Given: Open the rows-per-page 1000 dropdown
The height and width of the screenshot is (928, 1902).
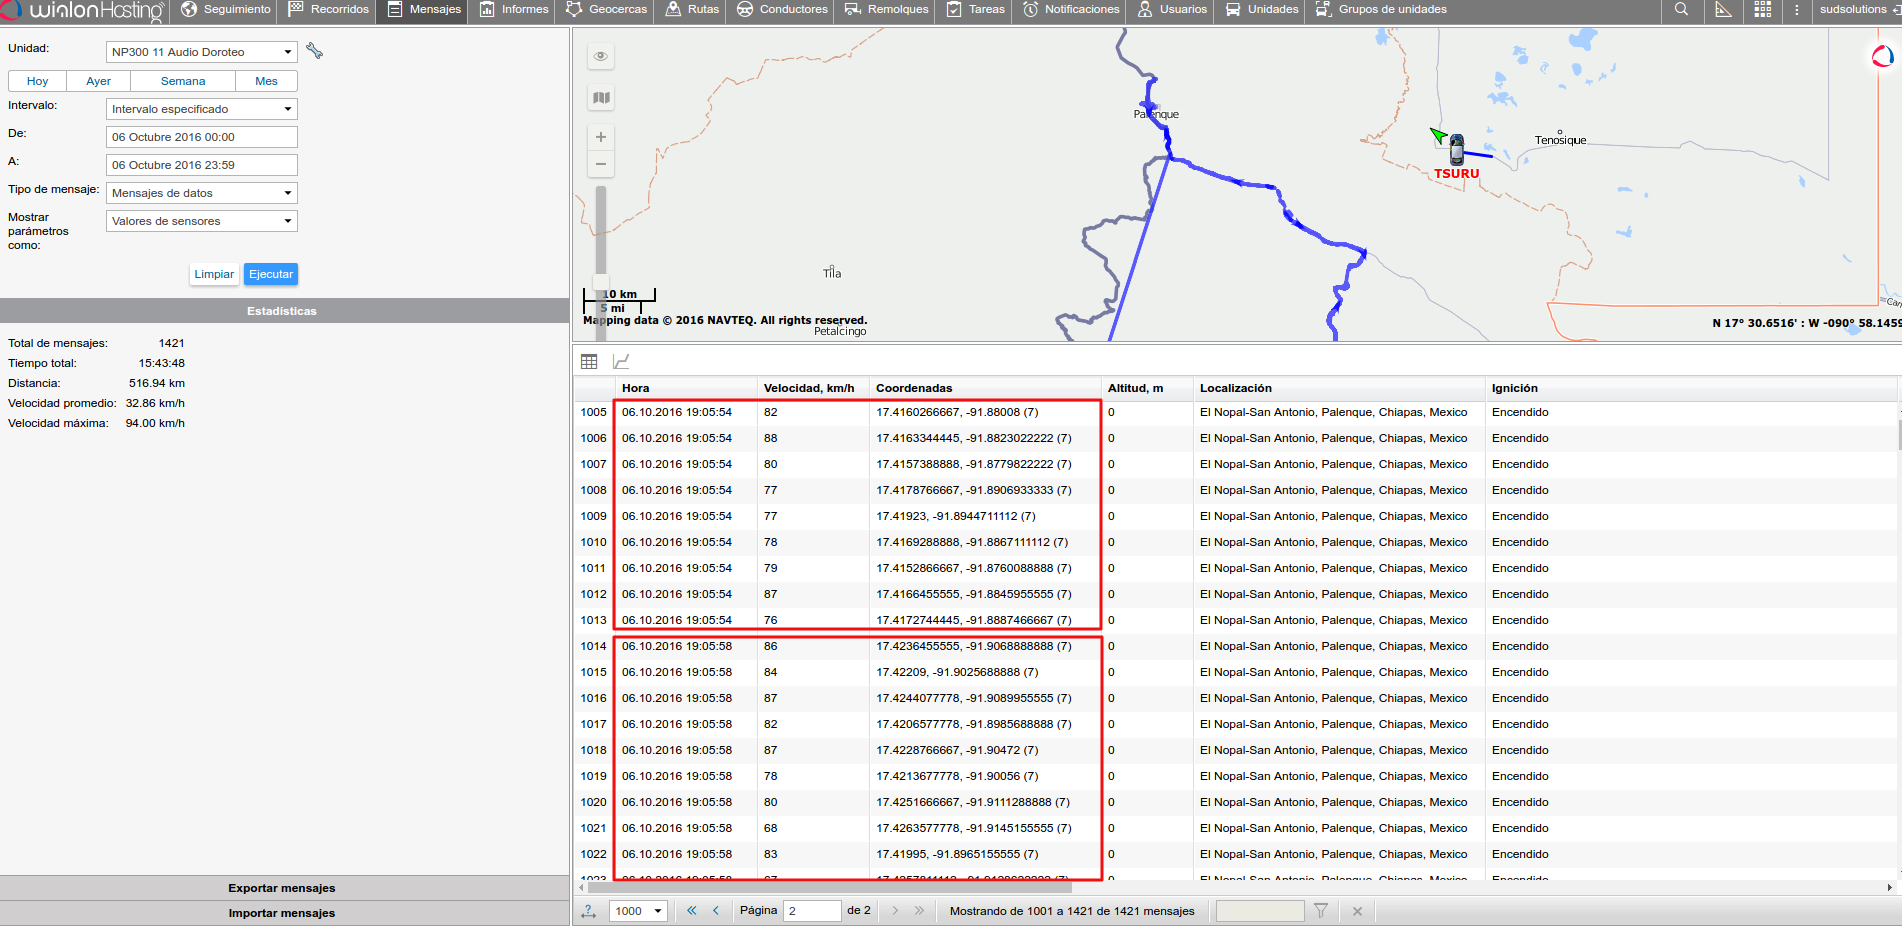Looking at the screenshot, I should click(x=638, y=911).
